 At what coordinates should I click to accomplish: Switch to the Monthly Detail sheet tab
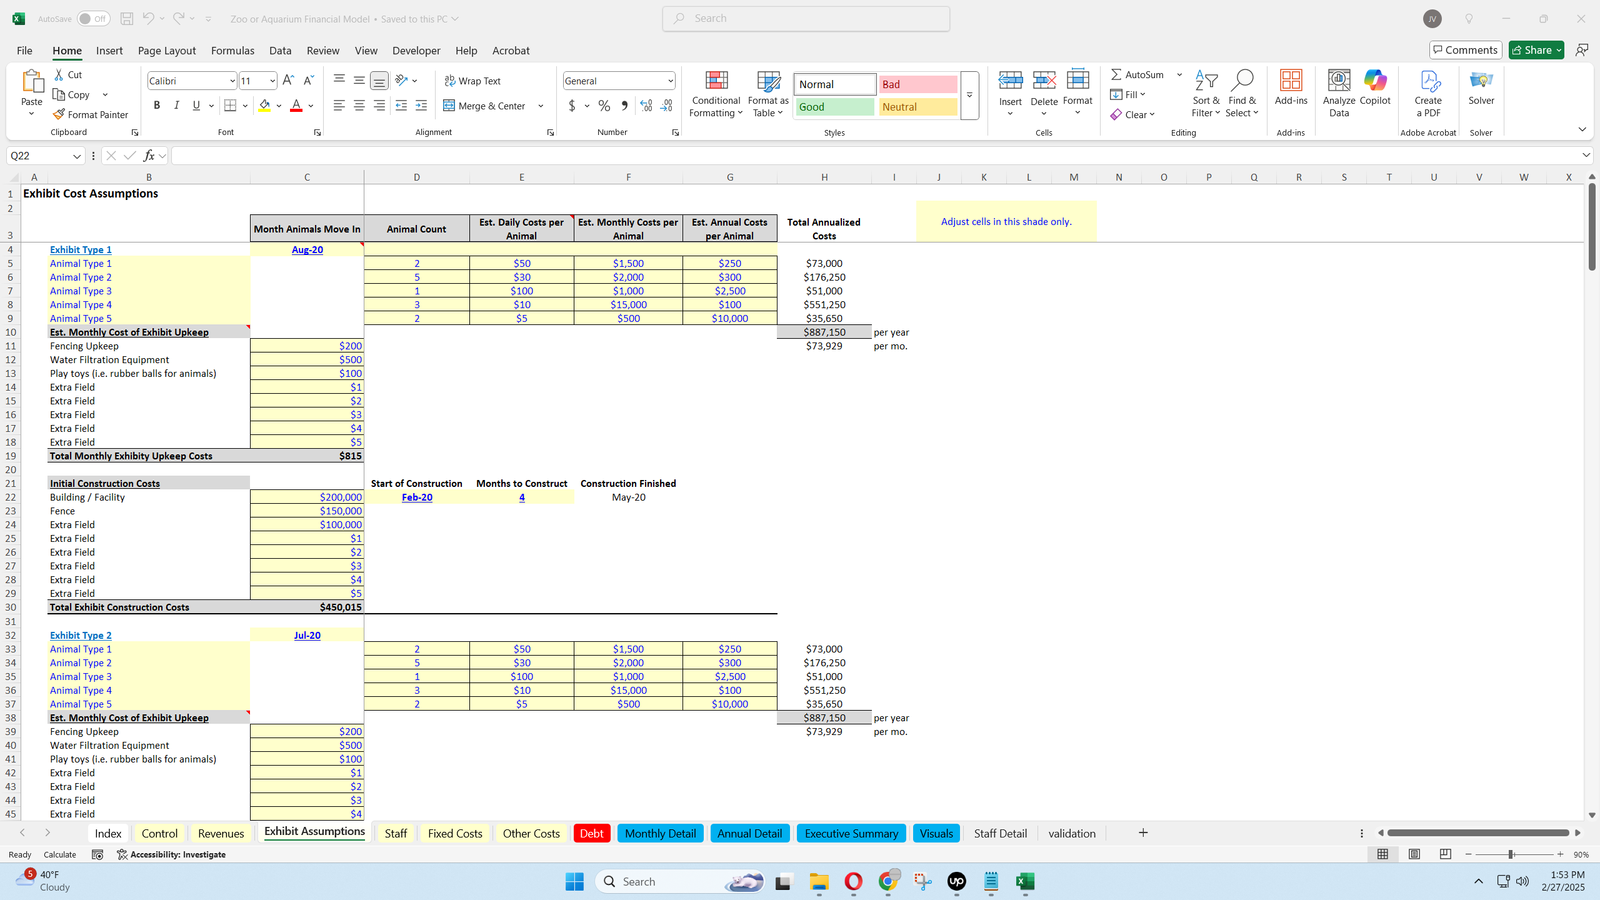tap(660, 833)
